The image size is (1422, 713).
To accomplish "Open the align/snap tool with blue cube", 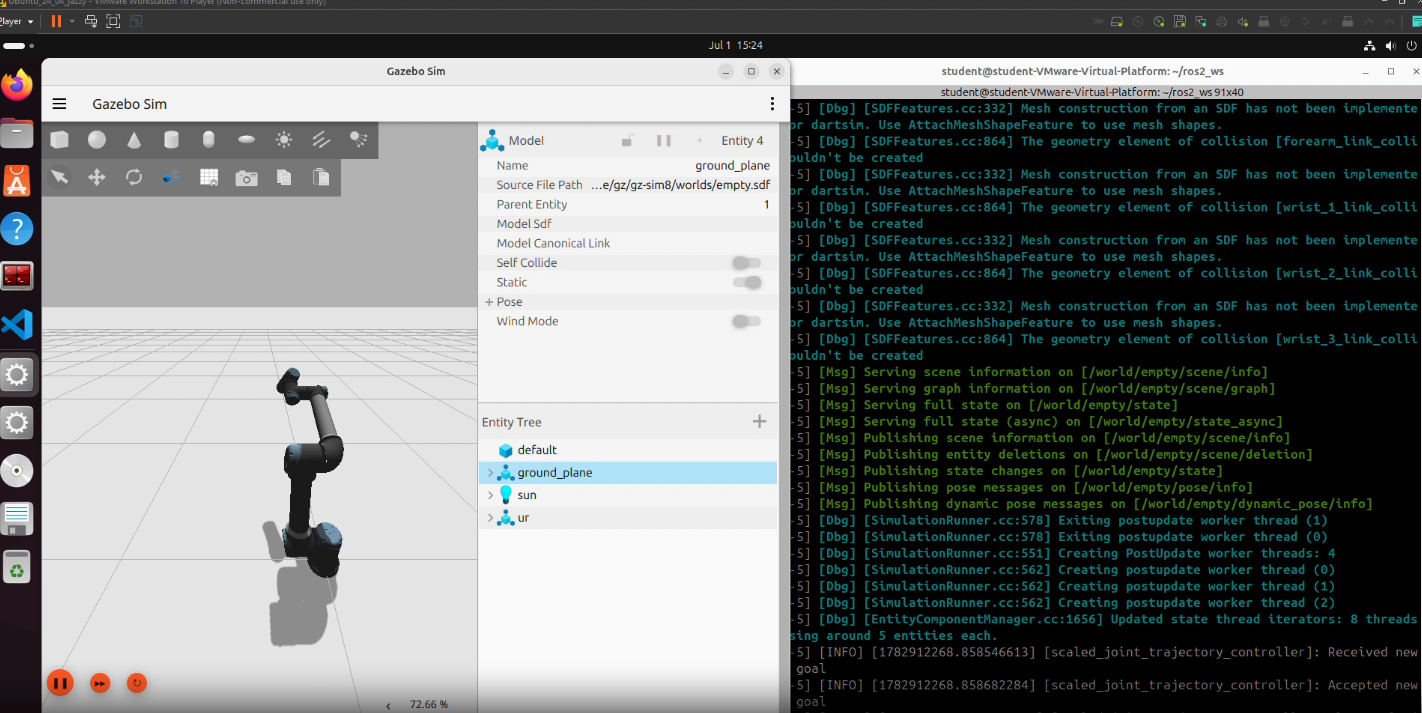I will [x=171, y=177].
